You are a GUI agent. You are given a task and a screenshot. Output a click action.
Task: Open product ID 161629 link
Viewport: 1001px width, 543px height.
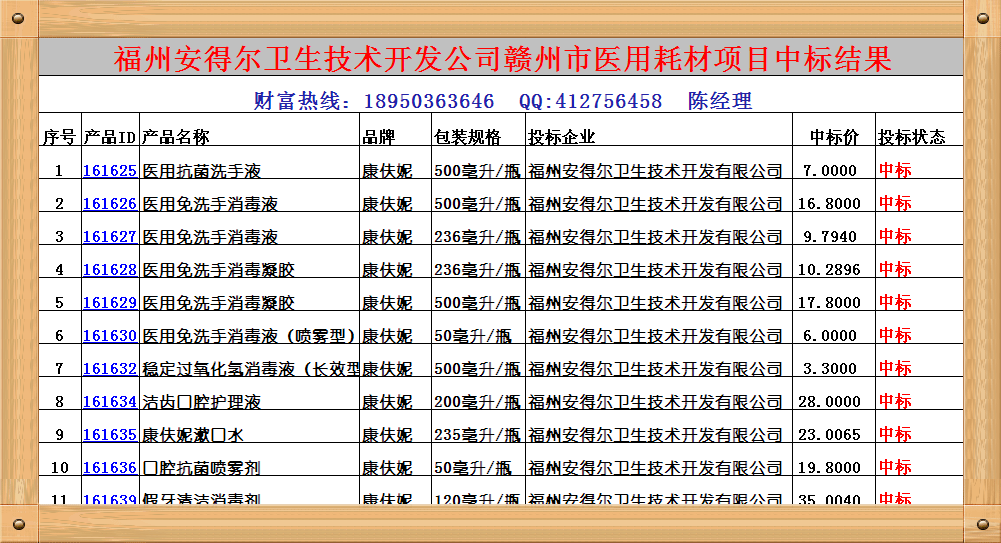coord(109,303)
